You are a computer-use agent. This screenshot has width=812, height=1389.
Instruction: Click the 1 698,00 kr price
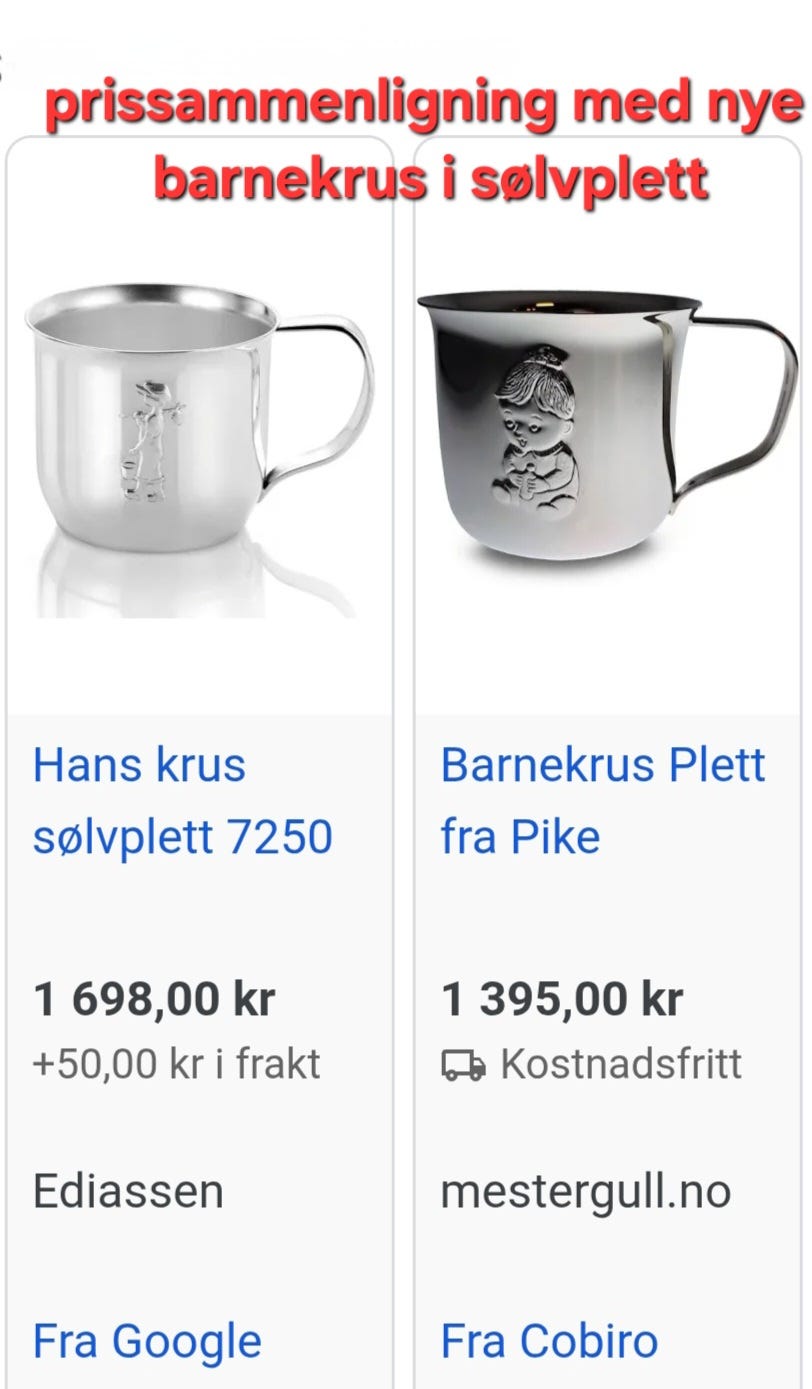pos(154,999)
